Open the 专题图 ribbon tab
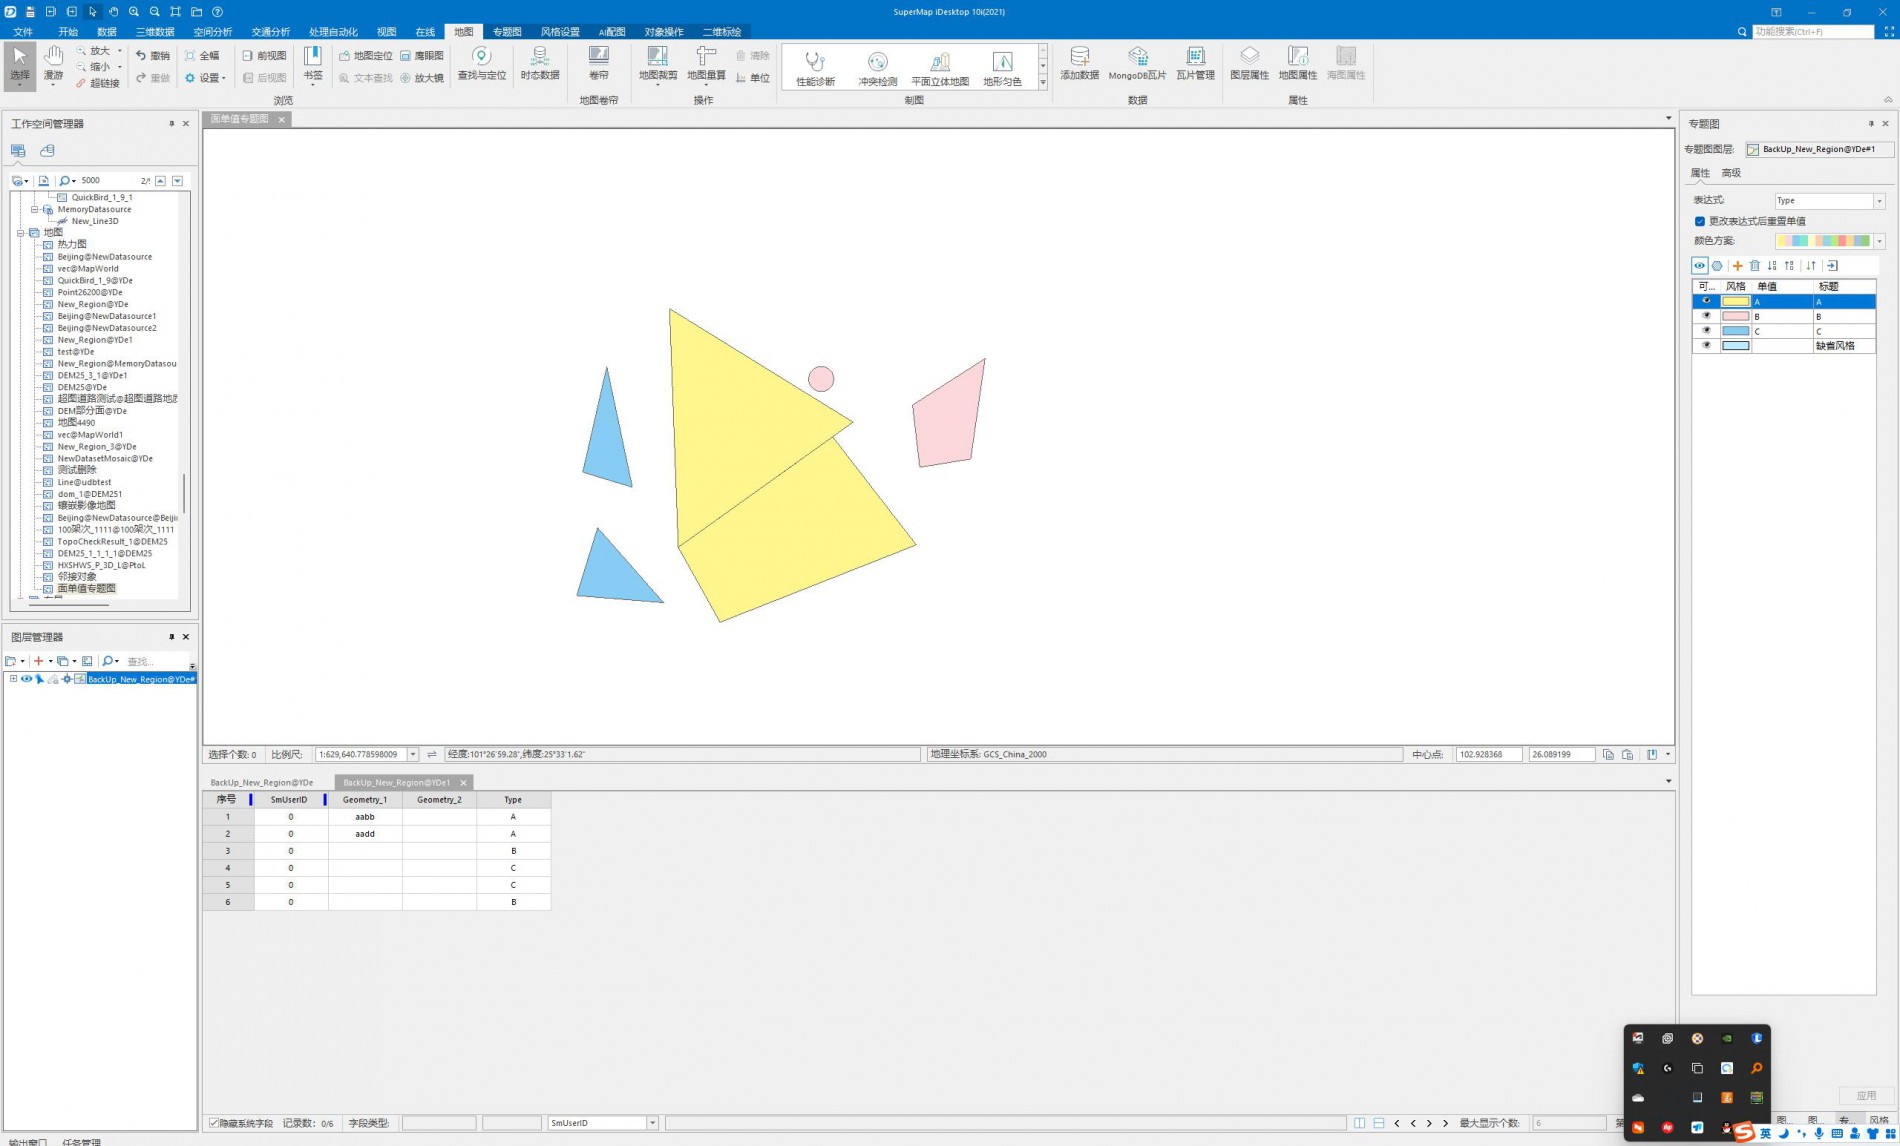The width and height of the screenshot is (1900, 1146). (507, 32)
